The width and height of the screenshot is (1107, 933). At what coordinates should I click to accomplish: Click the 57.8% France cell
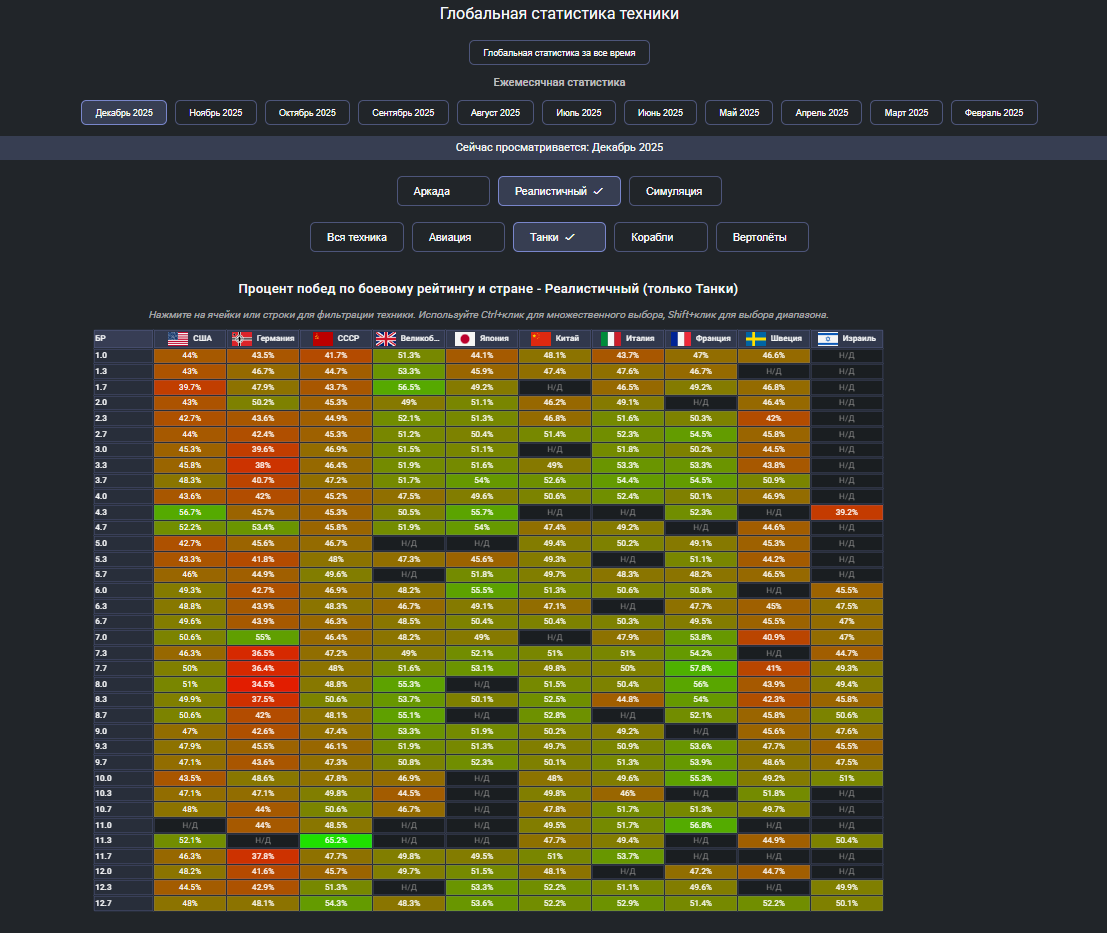point(700,668)
